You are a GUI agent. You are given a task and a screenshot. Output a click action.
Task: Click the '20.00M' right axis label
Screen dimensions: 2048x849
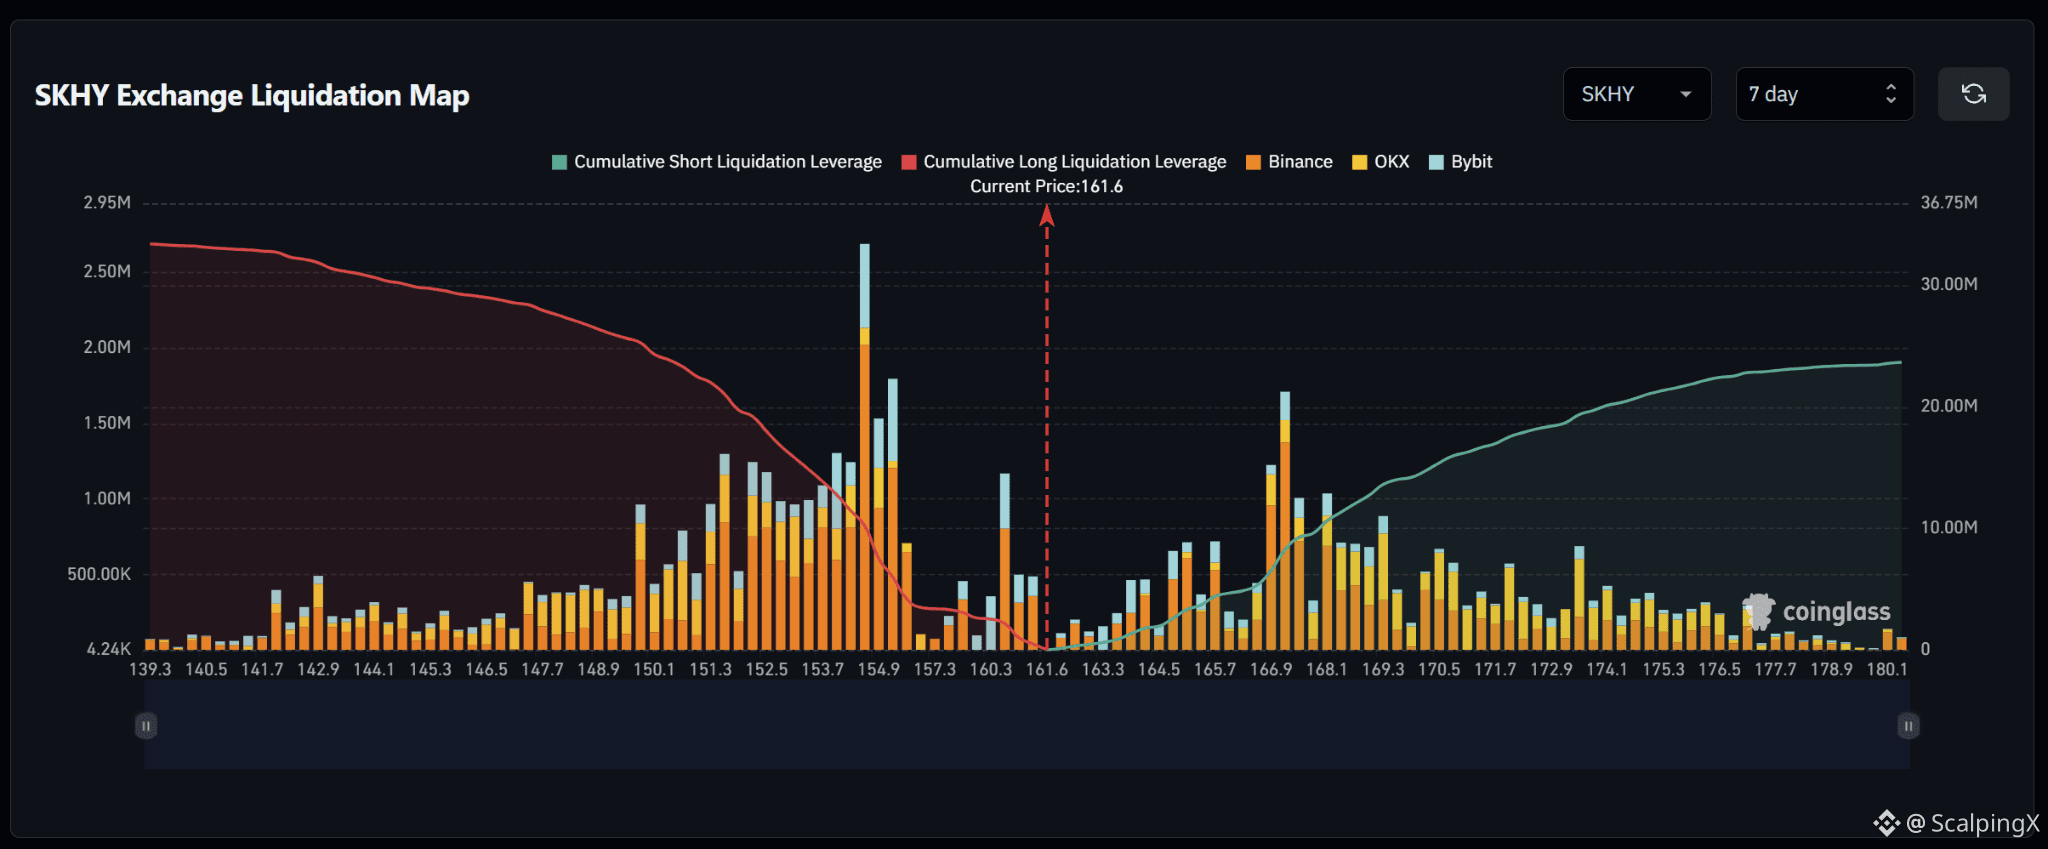click(1949, 406)
